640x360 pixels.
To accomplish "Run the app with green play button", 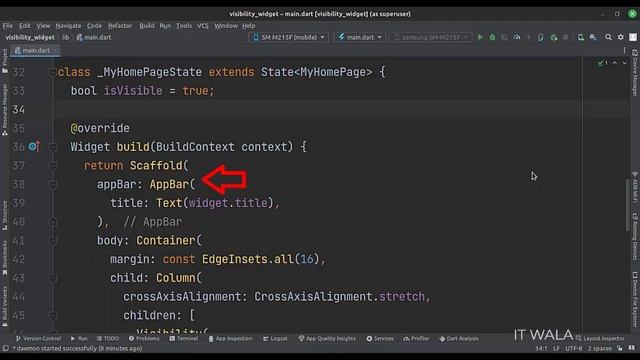I will click(x=480, y=37).
